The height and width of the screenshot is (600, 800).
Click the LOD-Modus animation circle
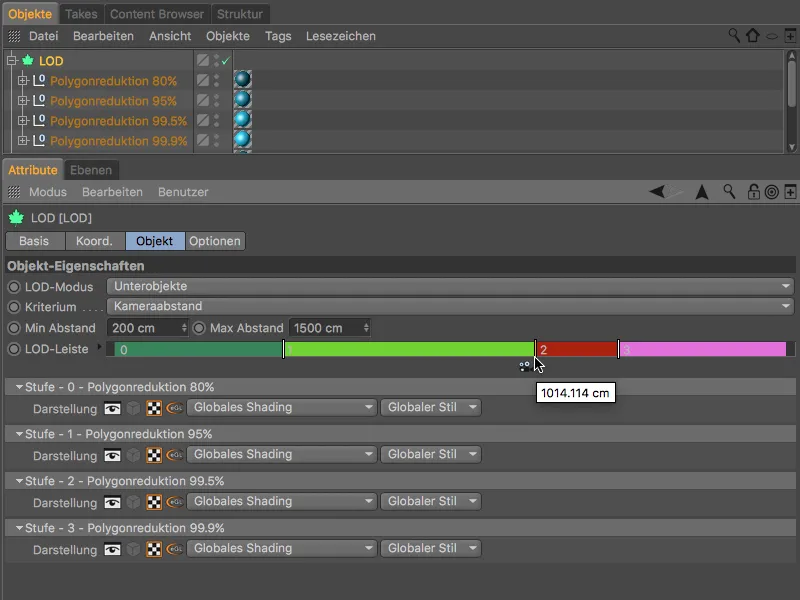coord(14,287)
